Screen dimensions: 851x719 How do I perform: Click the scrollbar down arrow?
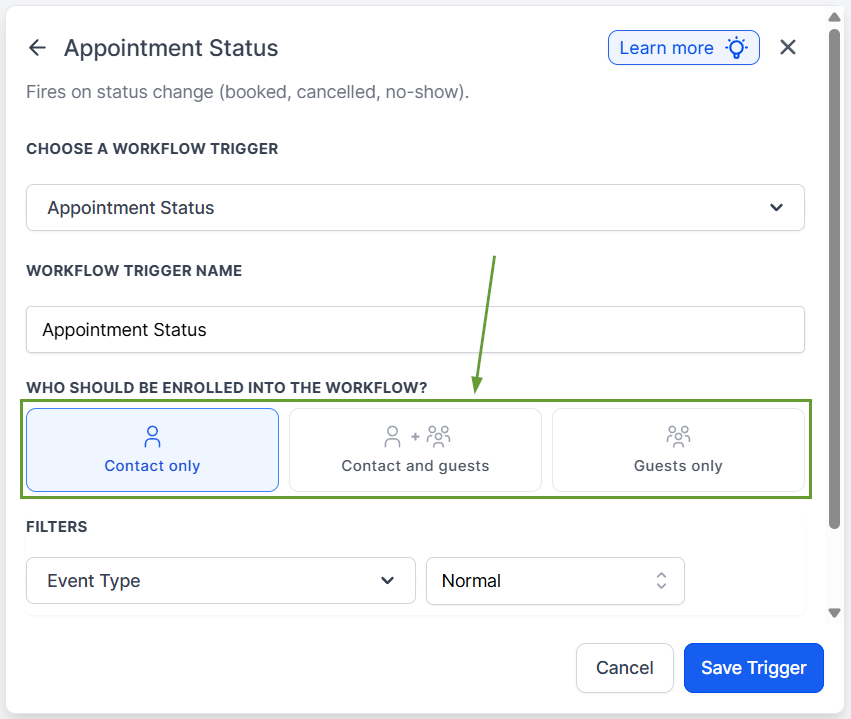(835, 613)
